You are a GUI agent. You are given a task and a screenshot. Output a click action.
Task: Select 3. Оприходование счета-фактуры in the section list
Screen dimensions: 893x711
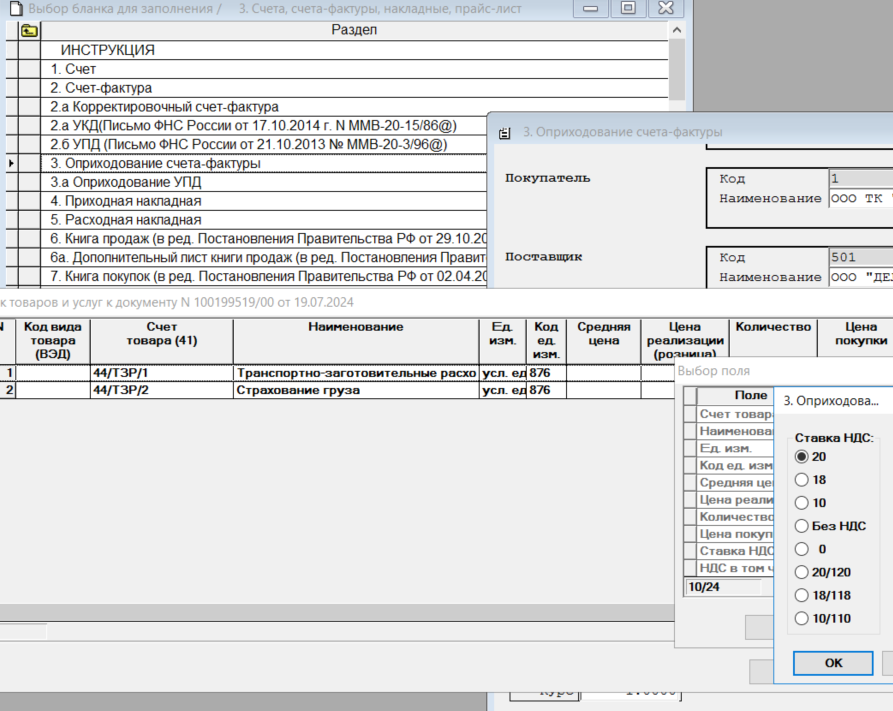(264, 163)
